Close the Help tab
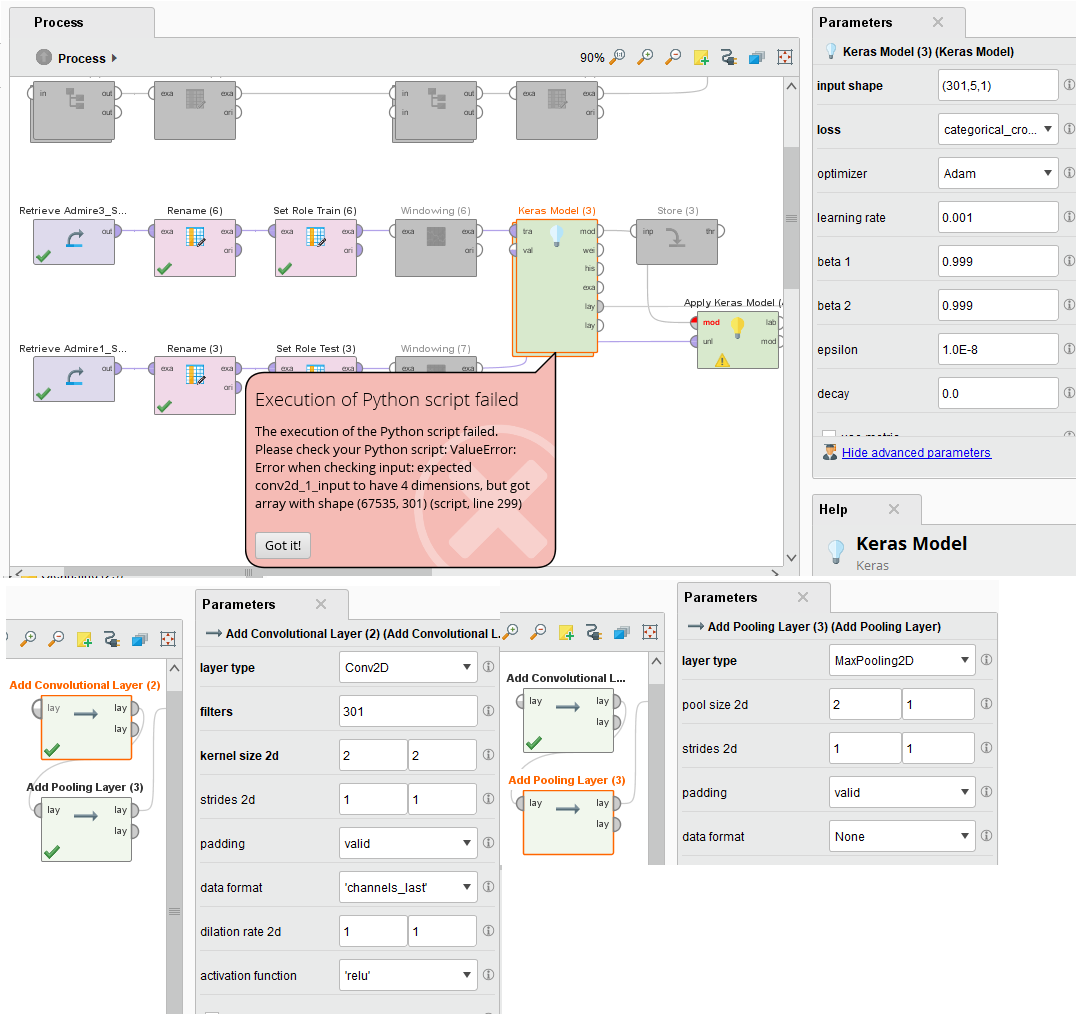 [893, 509]
